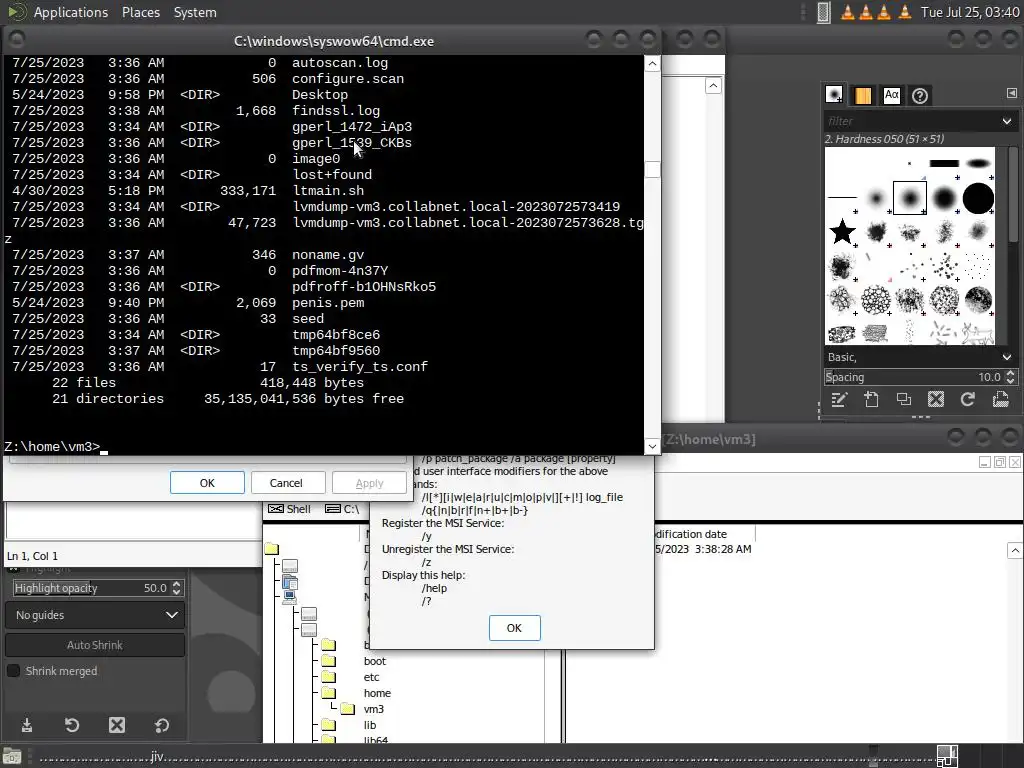Click the Auto Shrink button
This screenshot has width=1024, height=768.
pos(95,645)
